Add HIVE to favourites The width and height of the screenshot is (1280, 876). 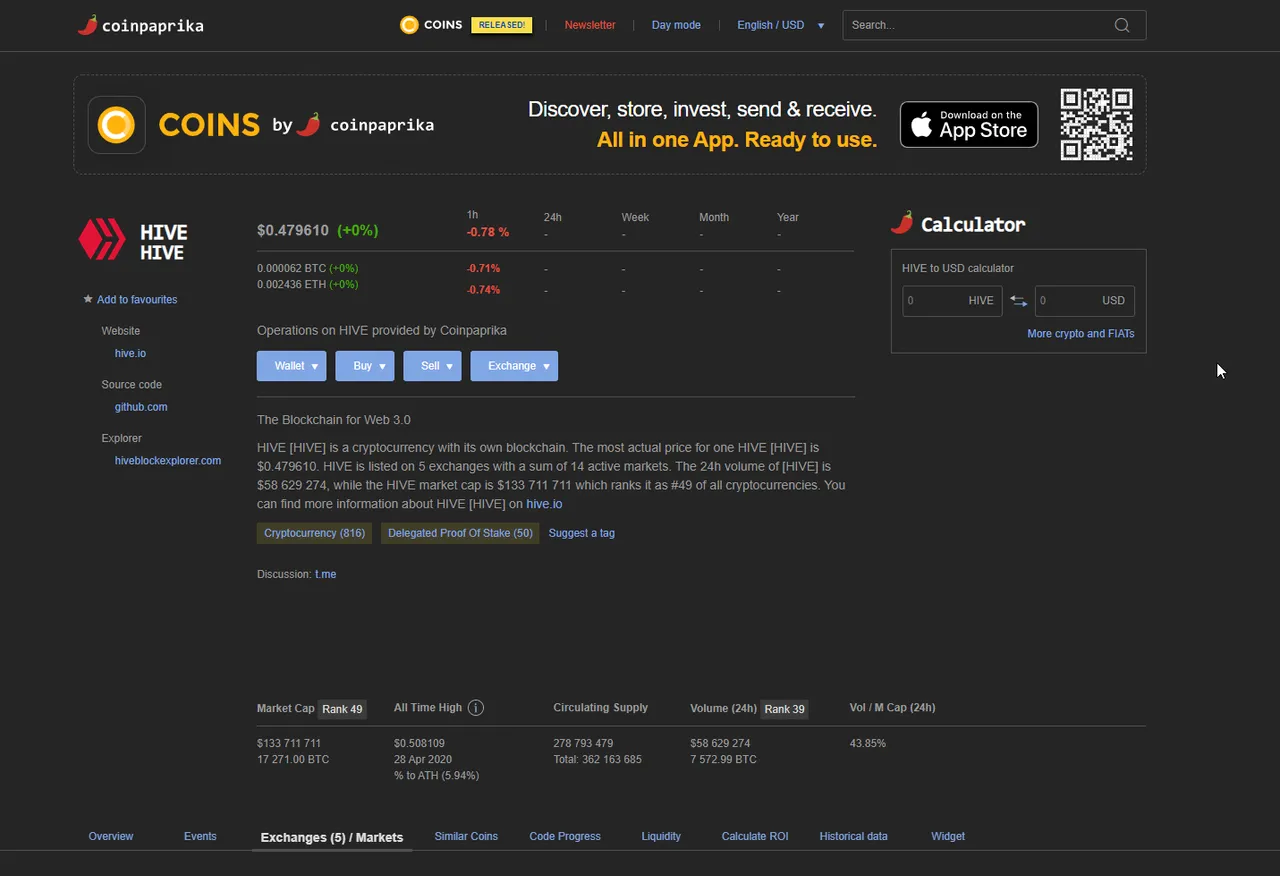click(137, 300)
